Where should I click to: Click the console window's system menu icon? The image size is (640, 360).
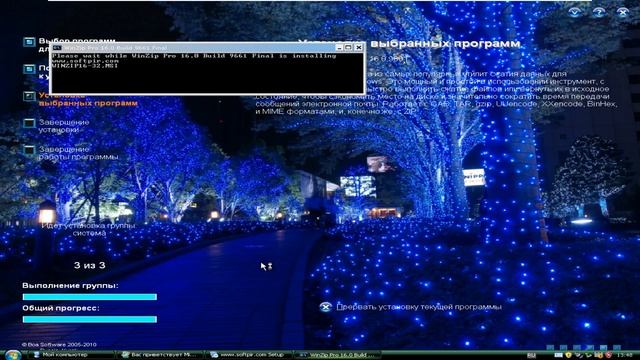coord(57,48)
